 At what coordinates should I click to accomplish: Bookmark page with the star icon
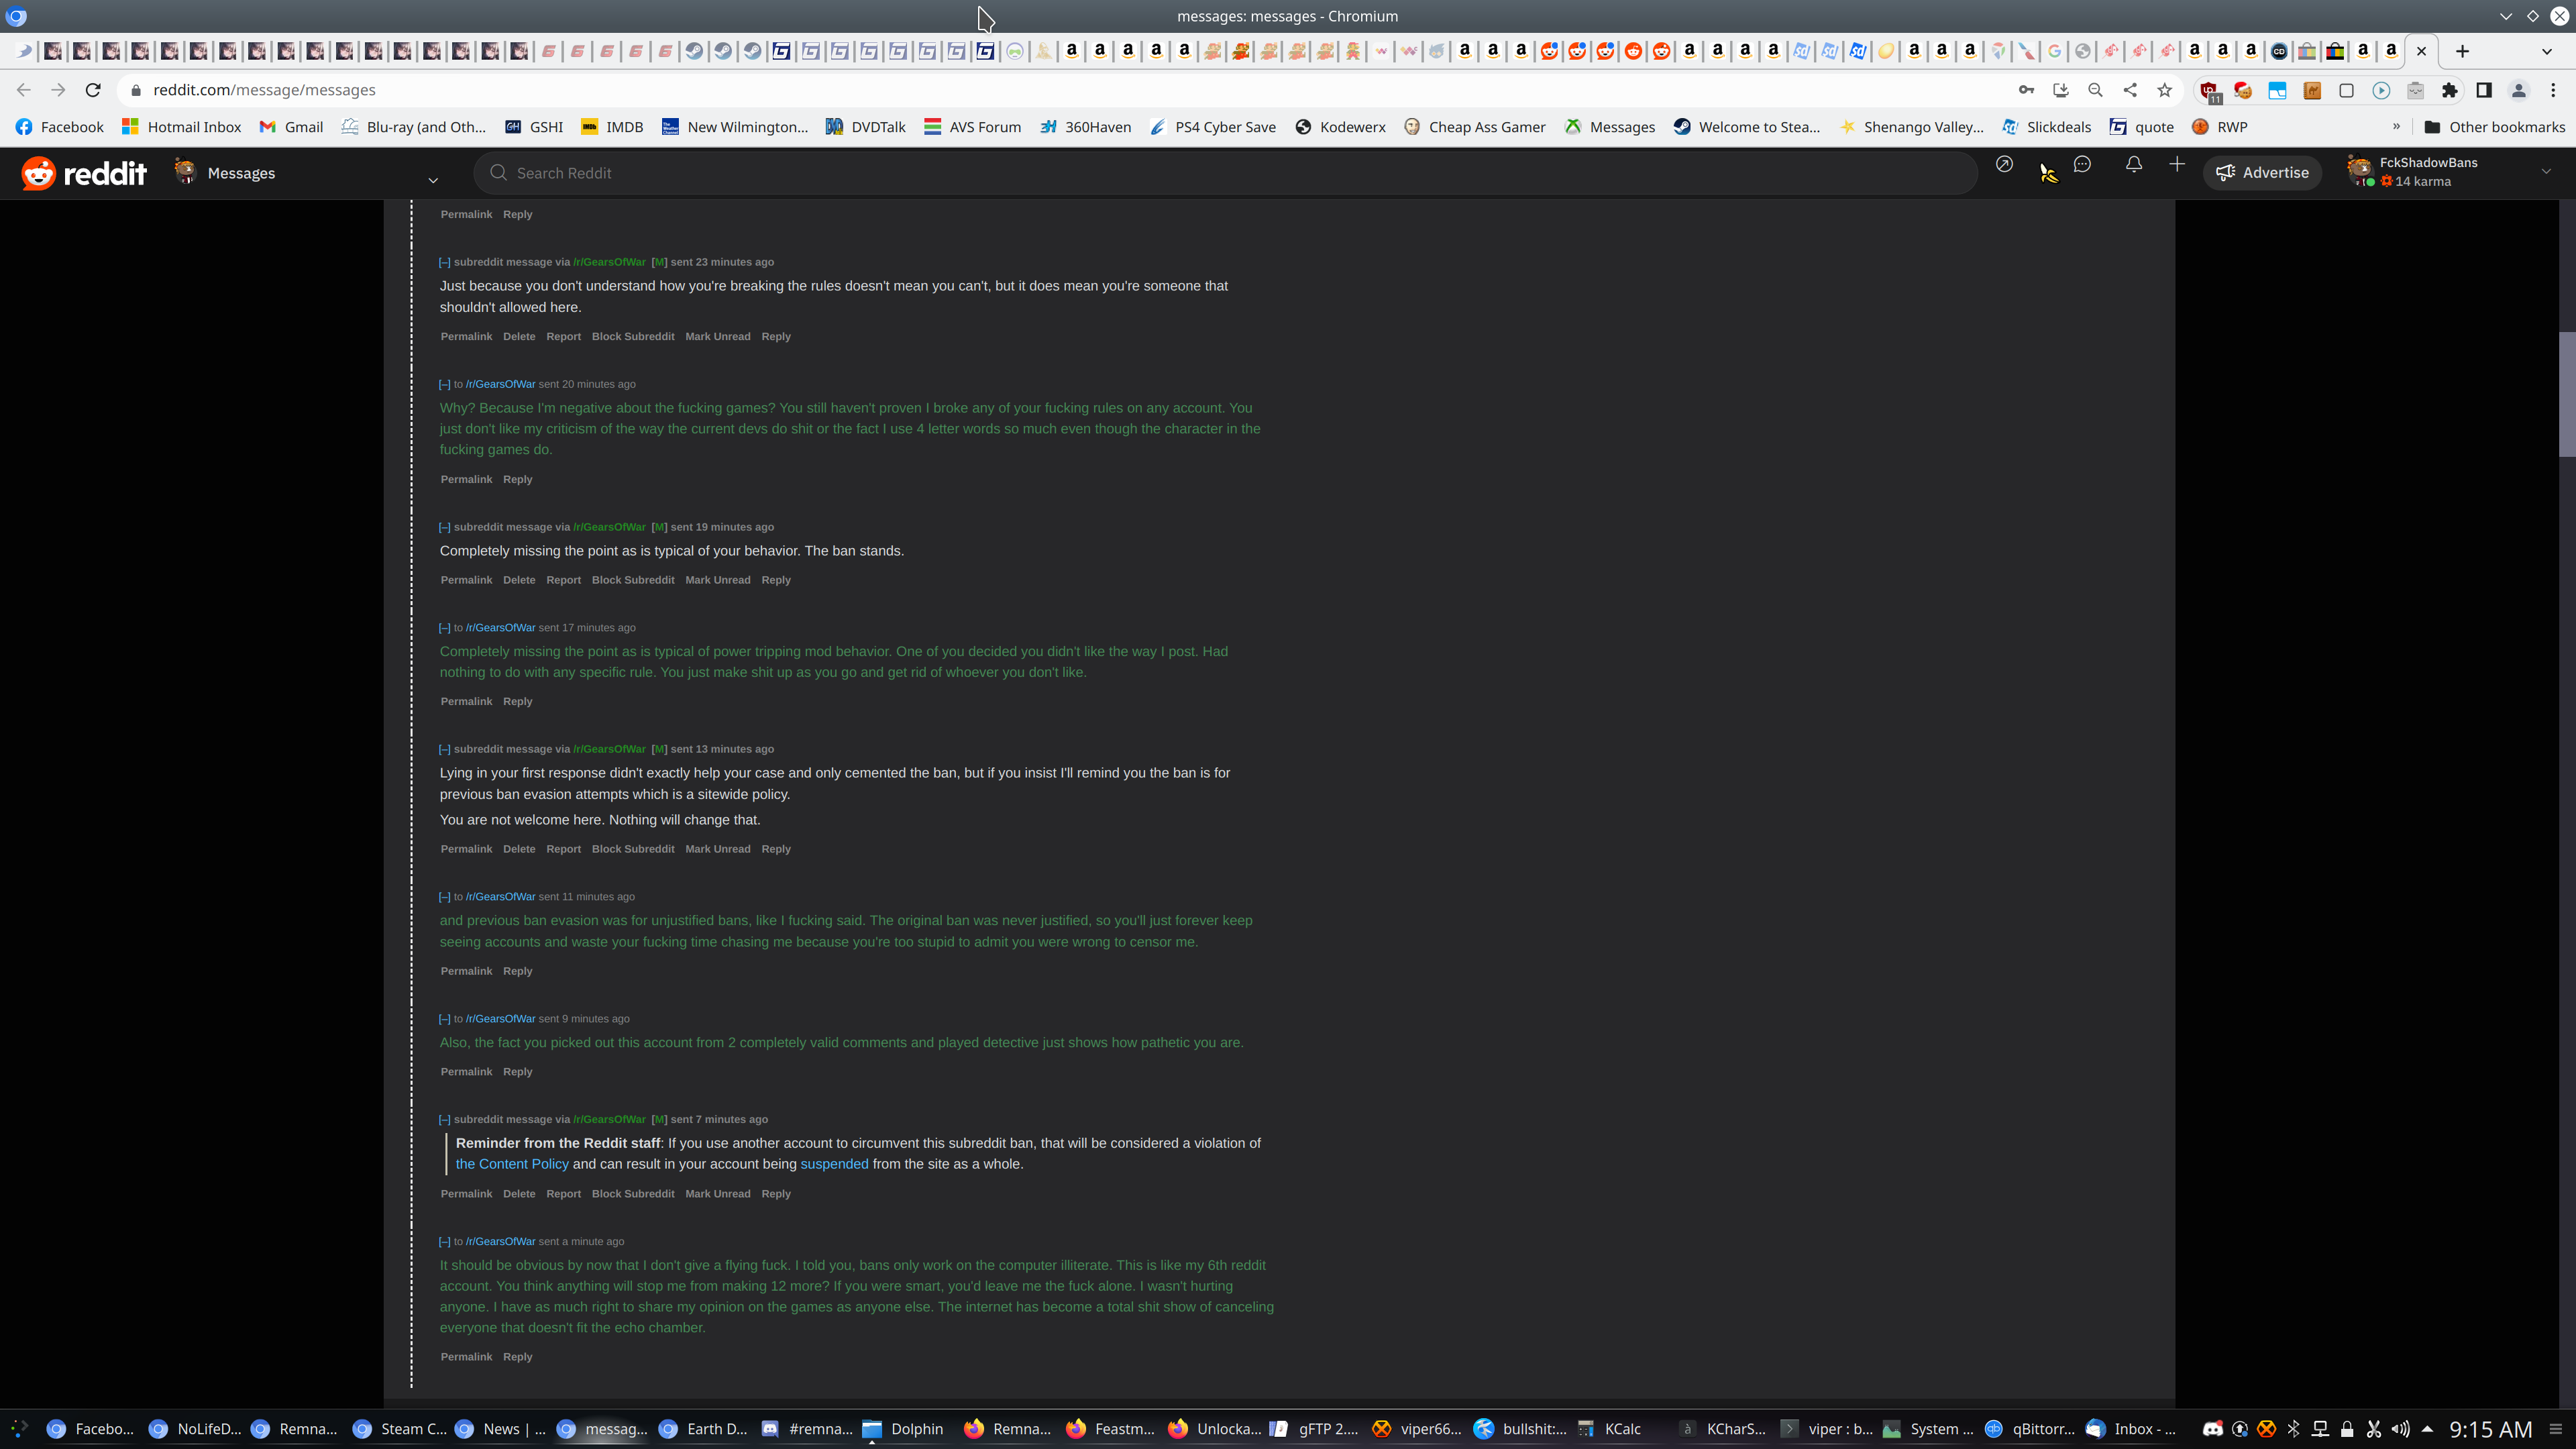pos(2165,90)
